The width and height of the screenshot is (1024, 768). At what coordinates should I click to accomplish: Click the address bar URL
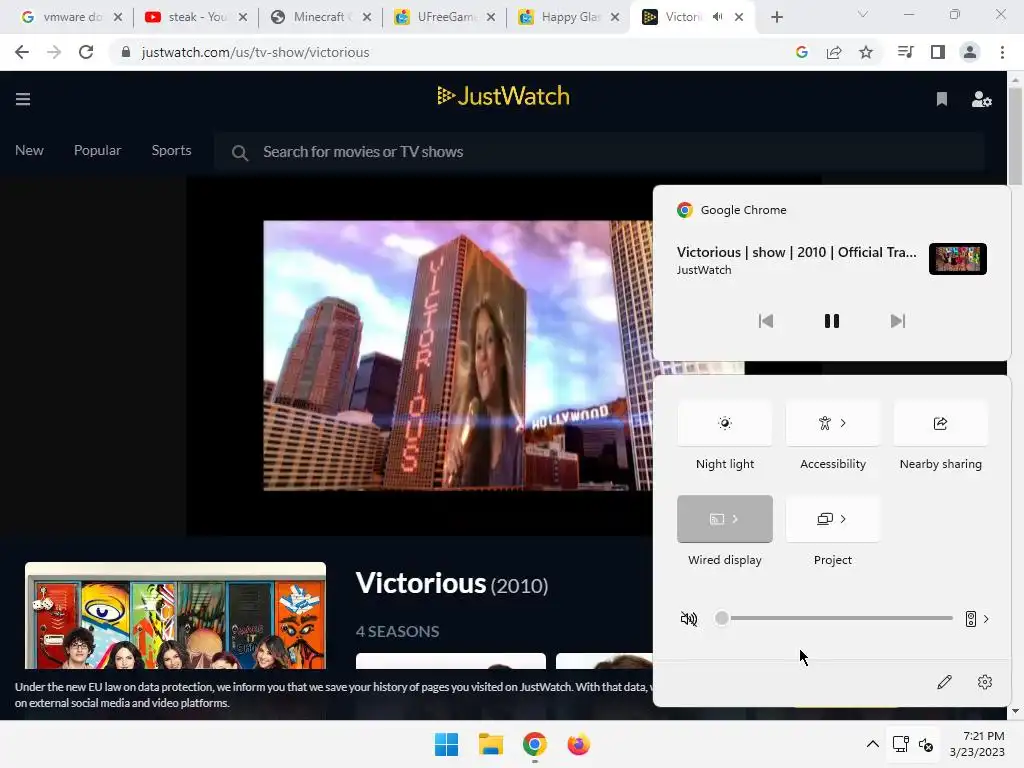pyautogui.click(x=255, y=52)
